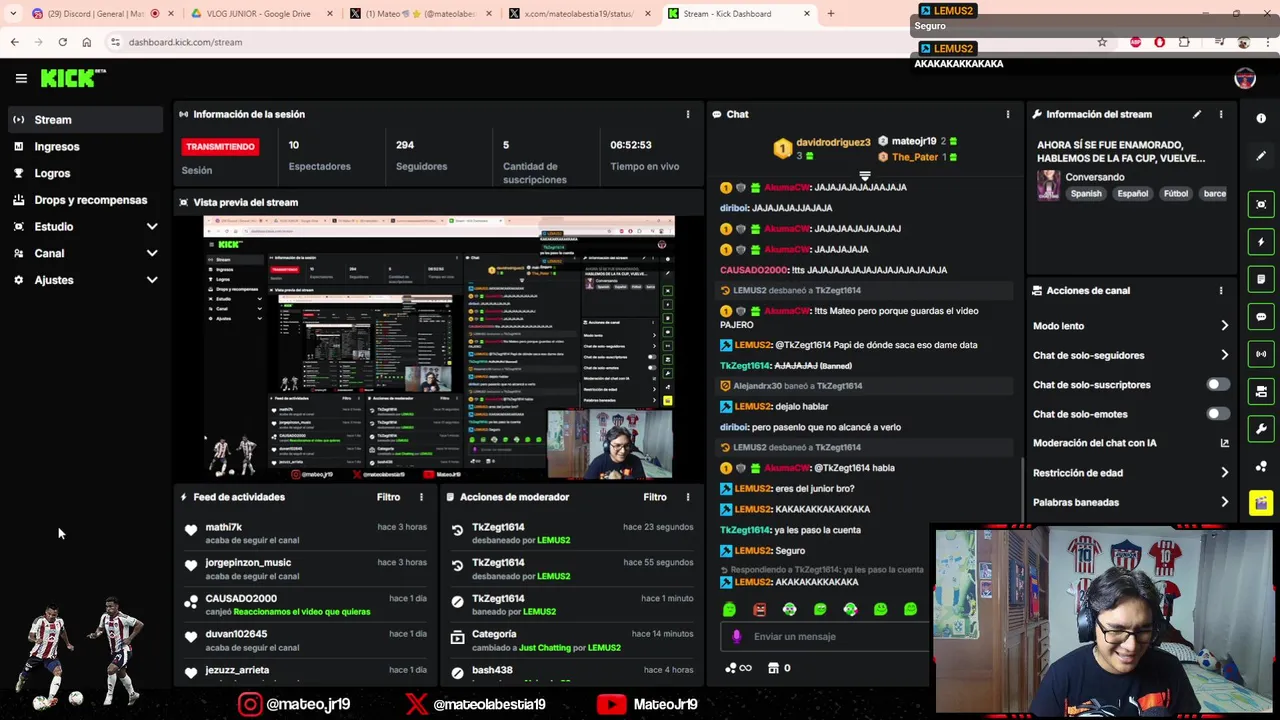Select the Español tag

(x=1133, y=194)
